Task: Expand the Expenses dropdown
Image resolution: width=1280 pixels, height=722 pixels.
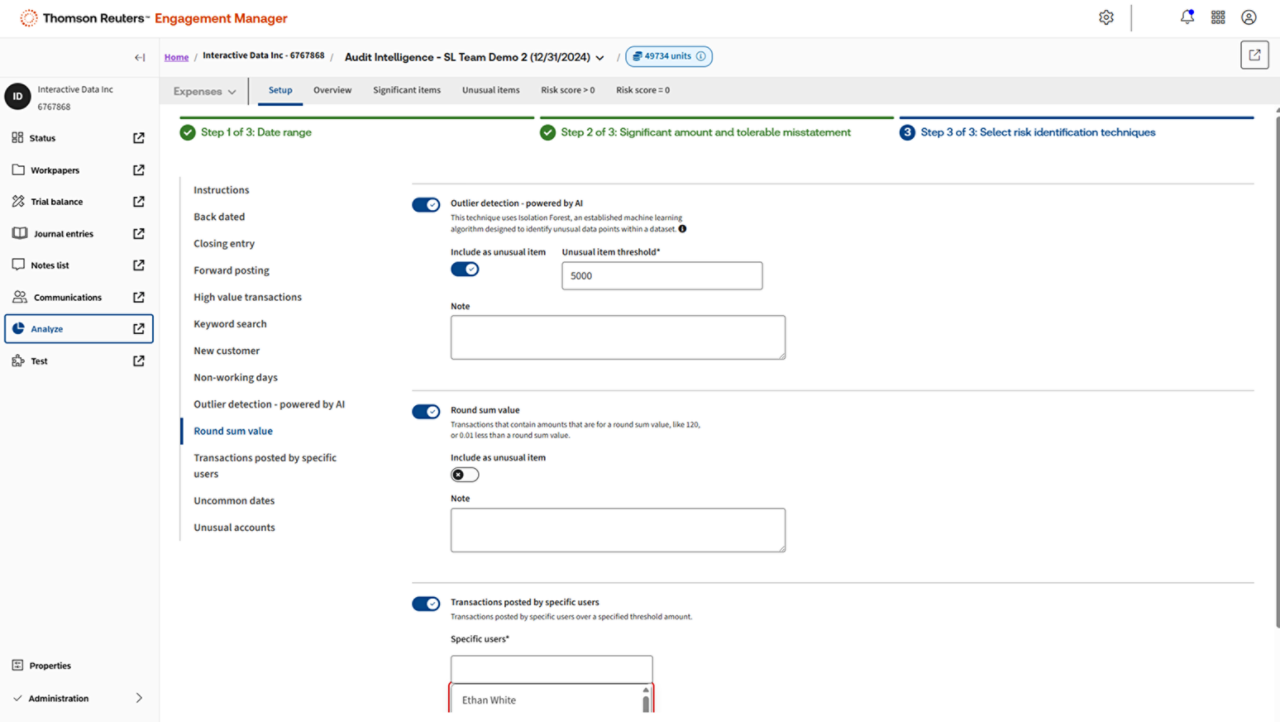Action: click(x=205, y=91)
